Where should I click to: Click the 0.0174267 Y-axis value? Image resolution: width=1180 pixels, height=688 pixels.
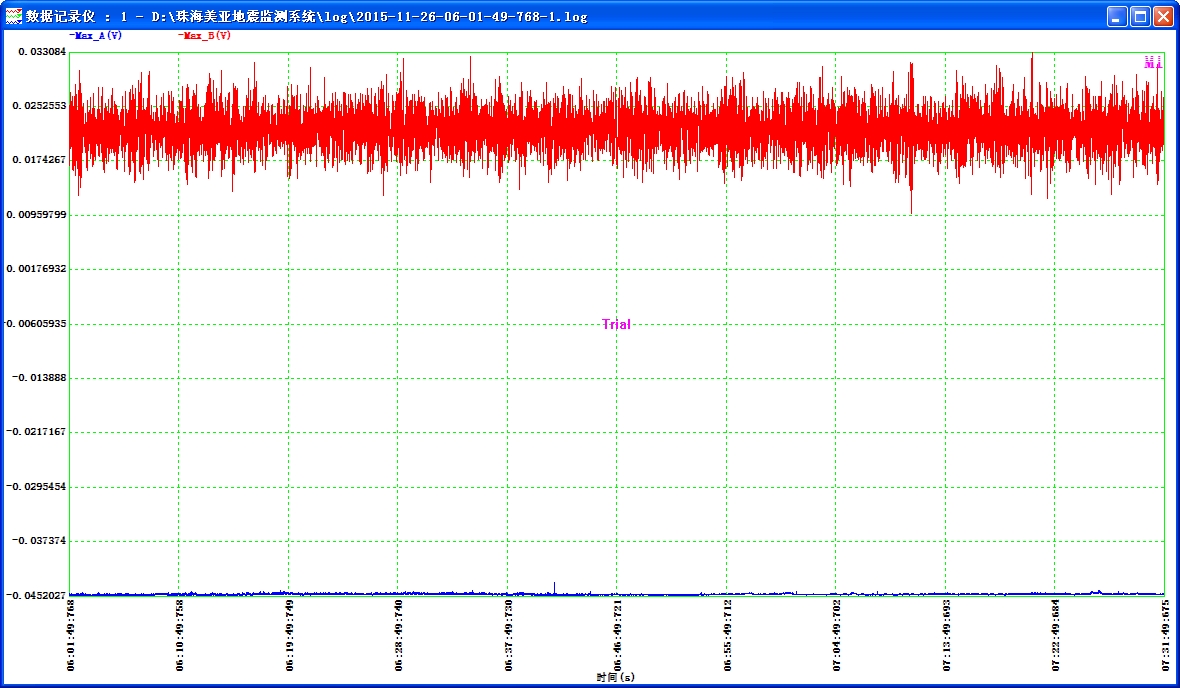pyautogui.click(x=39, y=160)
